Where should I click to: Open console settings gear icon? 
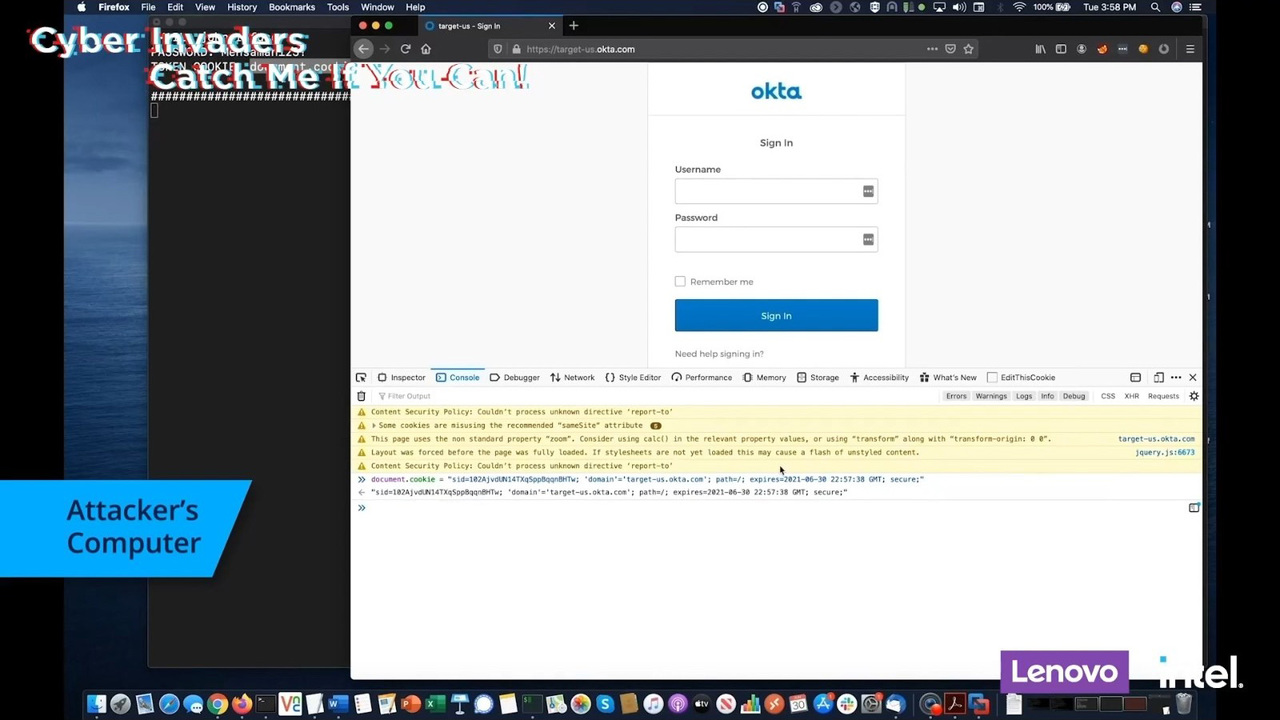1193,396
